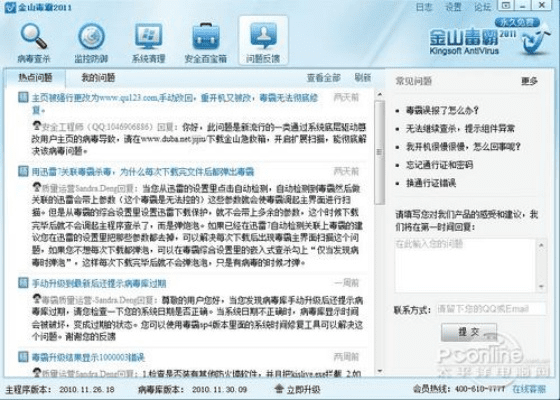Open FAQ 换通行证错误
This screenshot has height=400, width=560.
click(x=431, y=183)
